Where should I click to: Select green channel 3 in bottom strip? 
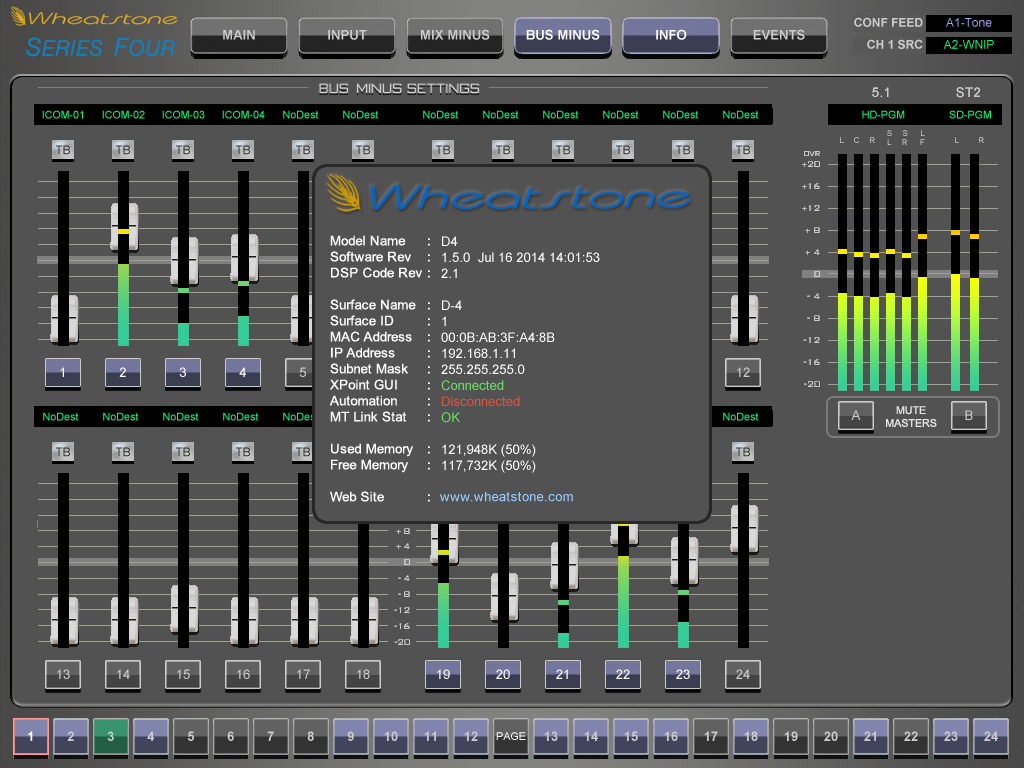[x=110, y=737]
